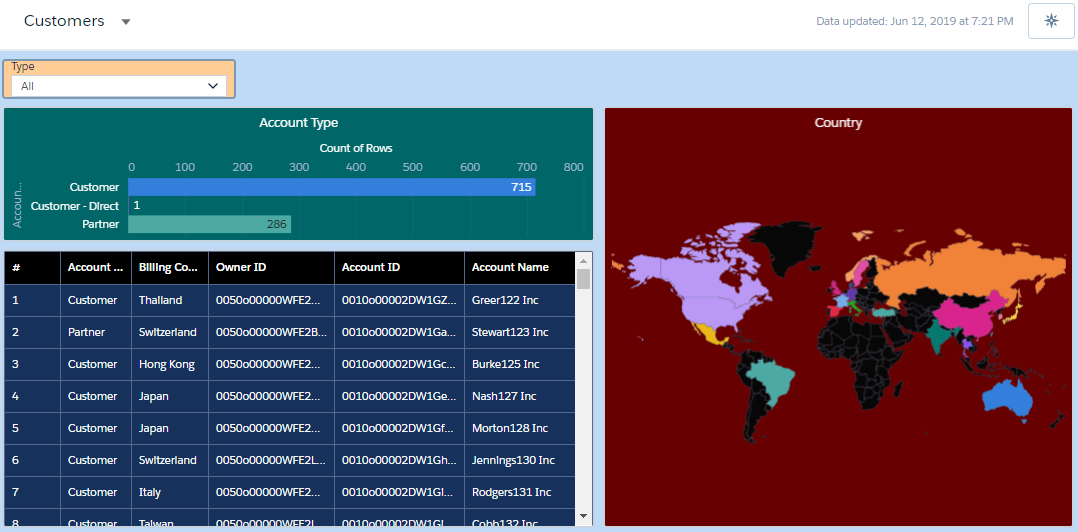The image size is (1078, 532).
Task: Select blue Australia on the map
Action: point(1012,399)
